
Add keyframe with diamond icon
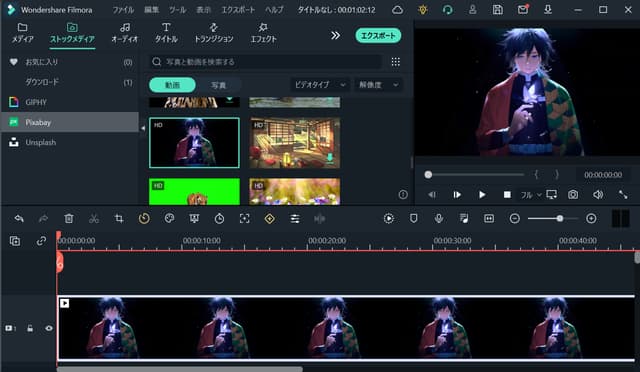coord(269,219)
